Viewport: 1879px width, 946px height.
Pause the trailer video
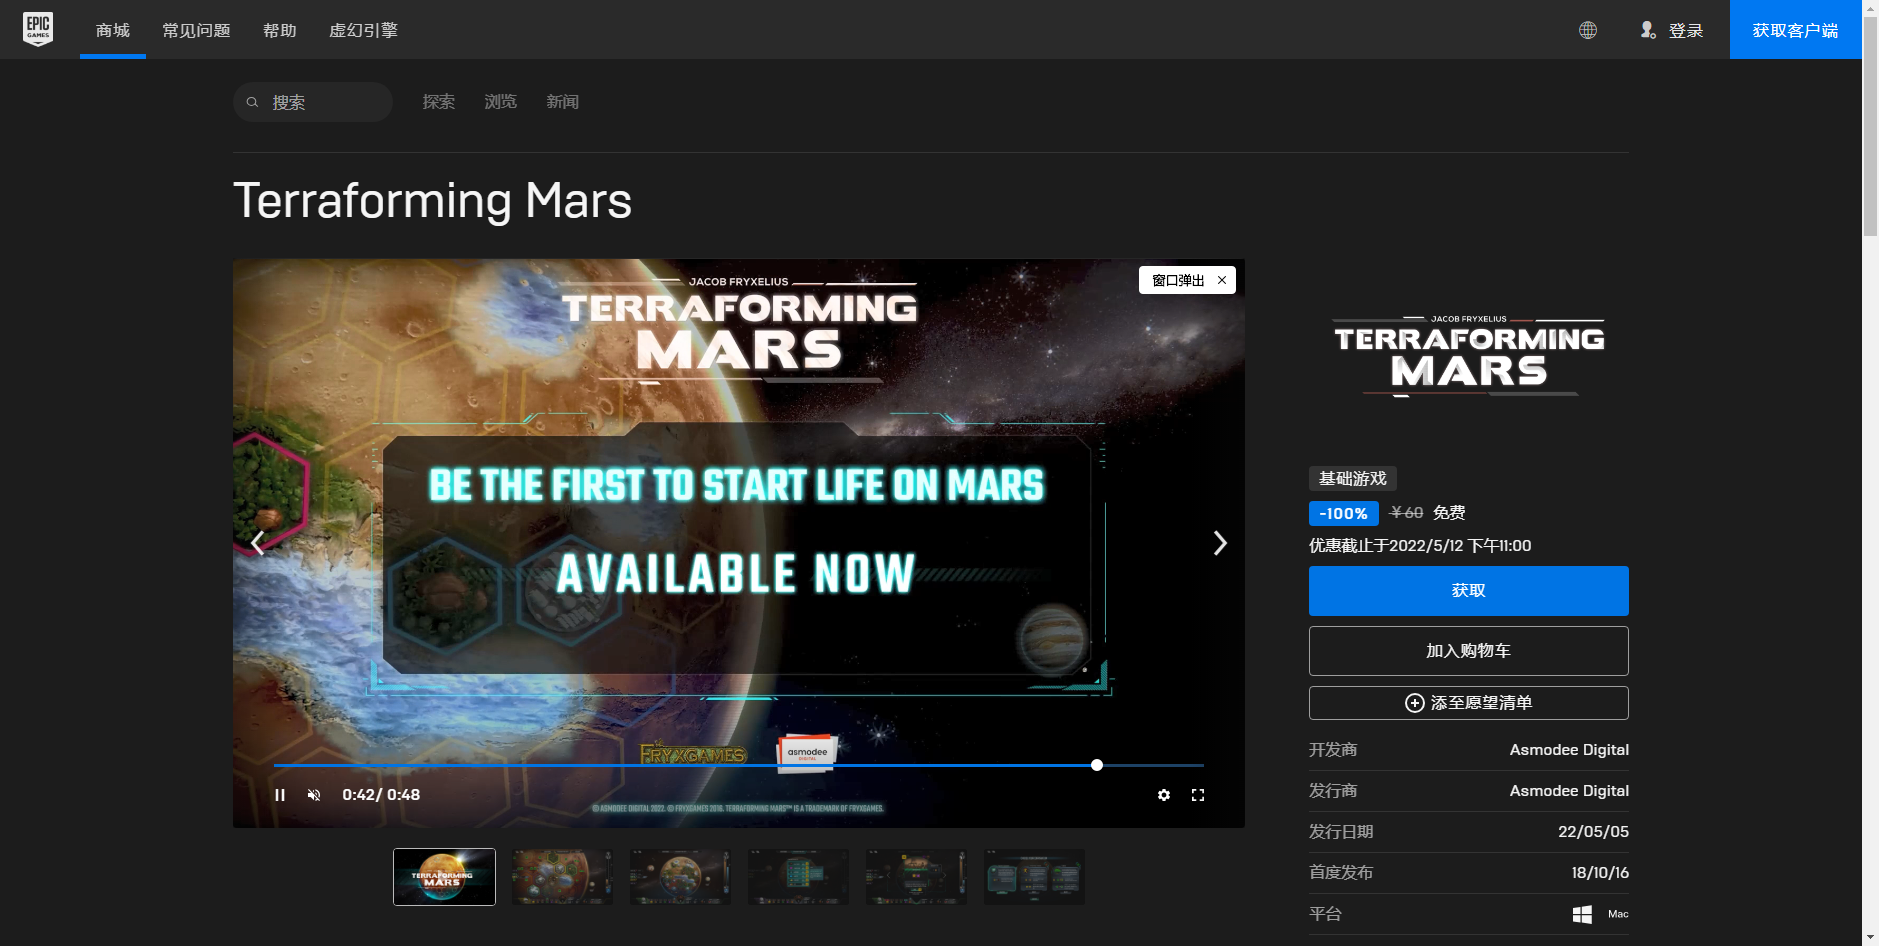pos(280,794)
